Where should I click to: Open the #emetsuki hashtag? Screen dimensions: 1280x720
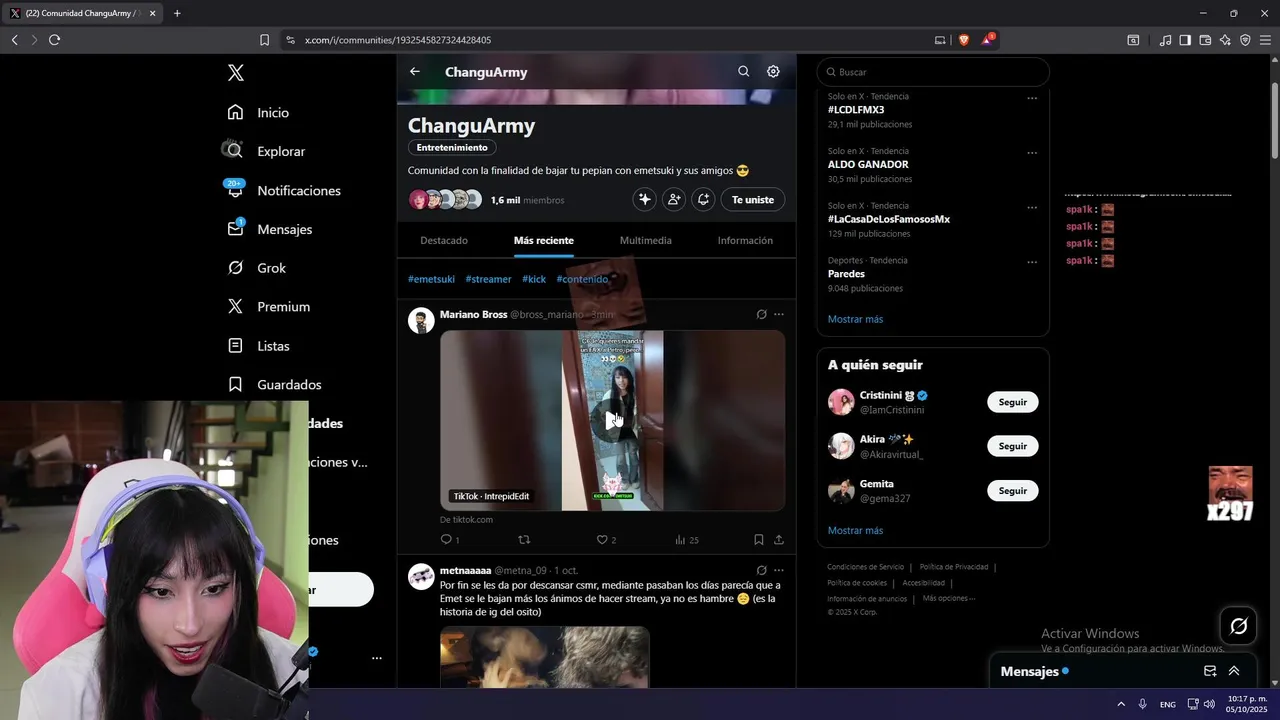pos(431,279)
